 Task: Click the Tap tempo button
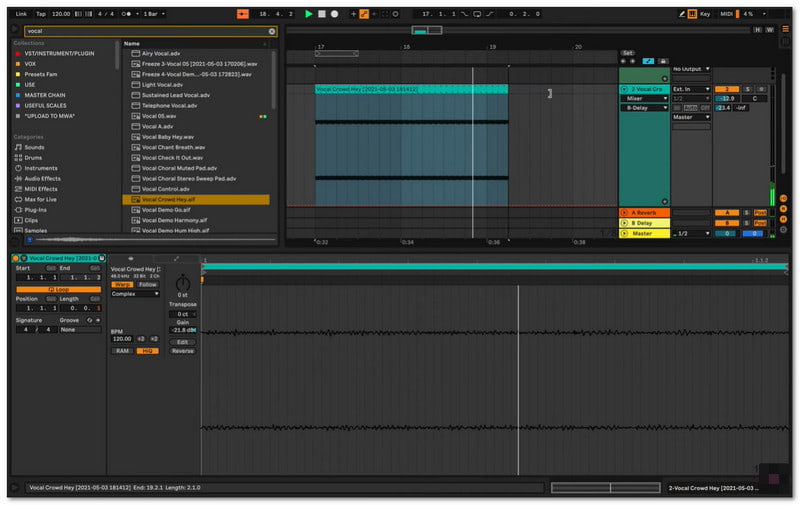click(41, 14)
